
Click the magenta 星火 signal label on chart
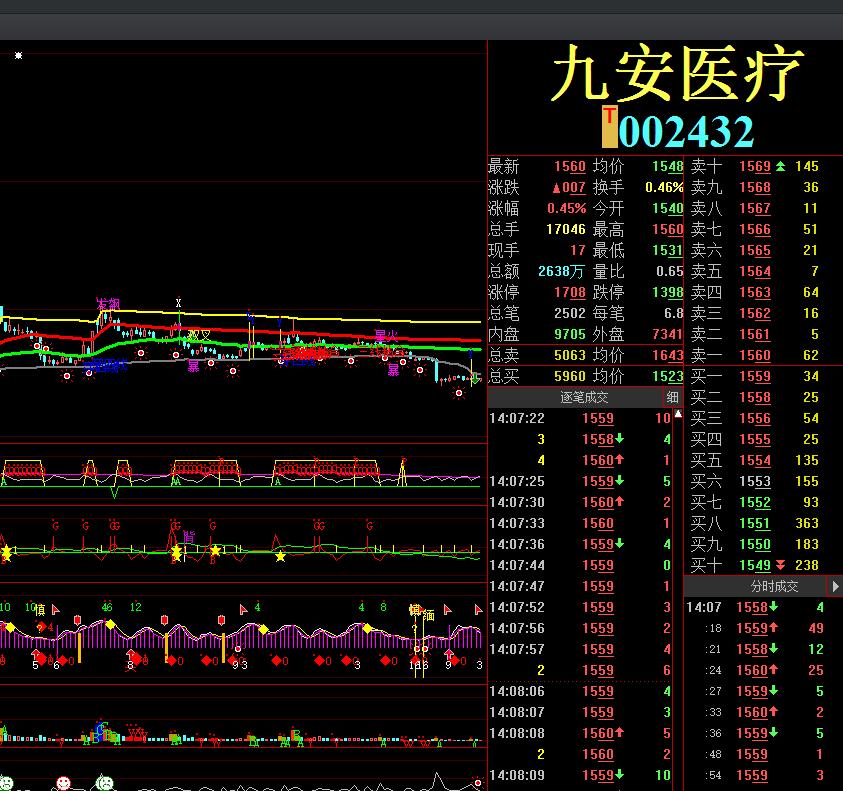tap(386, 336)
